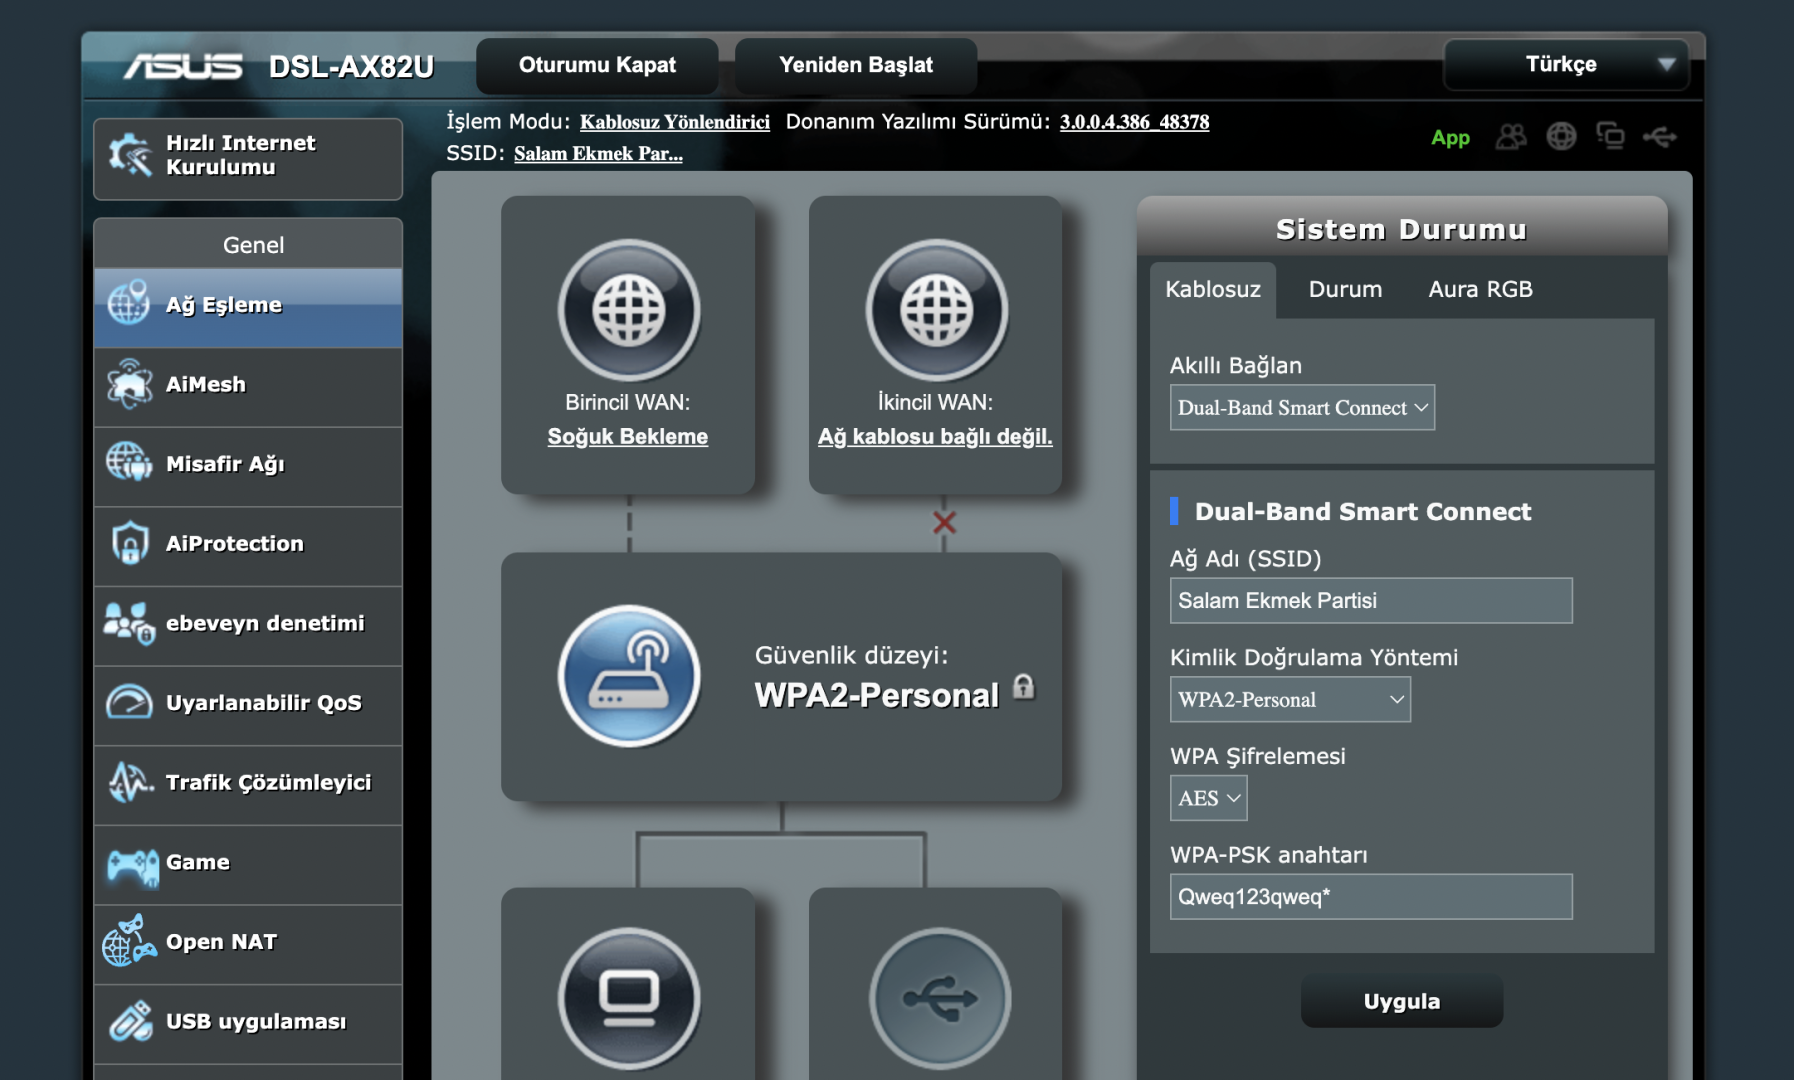1794x1080 pixels.
Task: Switch to the Durum tab
Action: (1345, 290)
